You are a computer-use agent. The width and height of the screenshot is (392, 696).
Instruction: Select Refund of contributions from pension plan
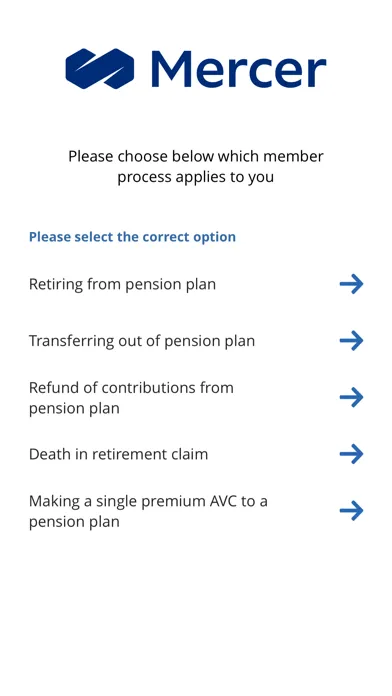pyautogui.click(x=196, y=397)
